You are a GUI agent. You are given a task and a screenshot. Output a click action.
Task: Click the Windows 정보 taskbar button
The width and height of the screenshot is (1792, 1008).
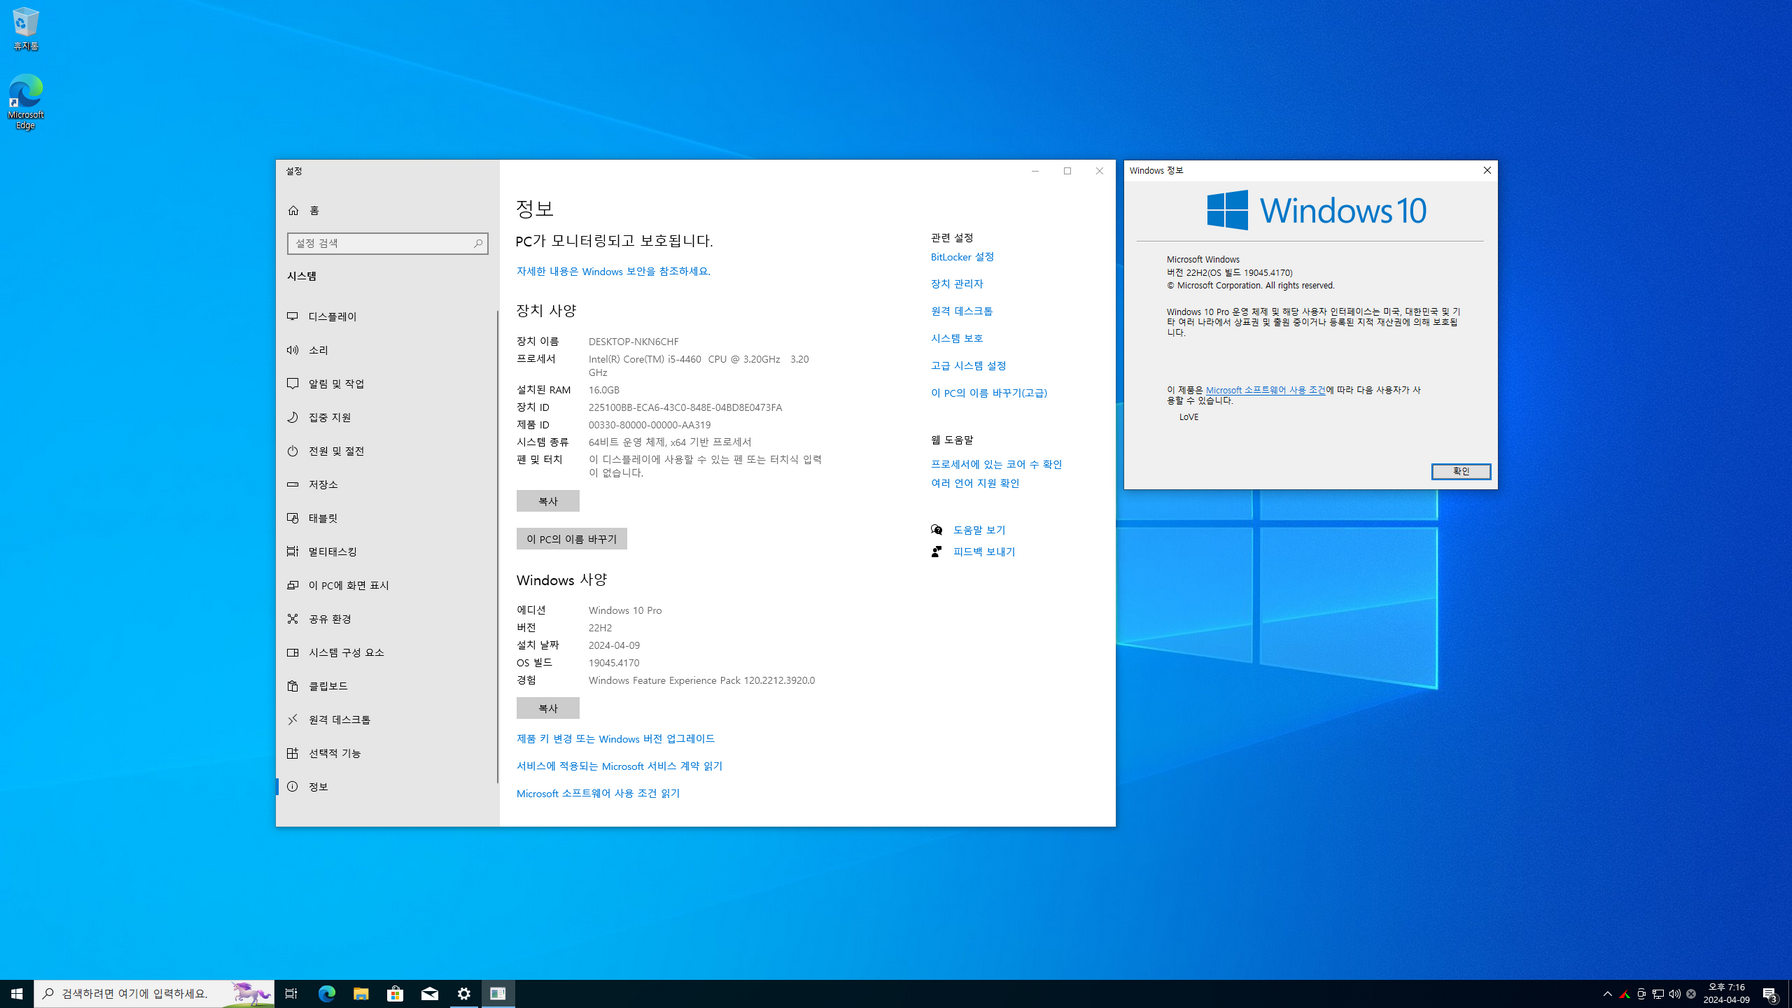pyautogui.click(x=498, y=993)
